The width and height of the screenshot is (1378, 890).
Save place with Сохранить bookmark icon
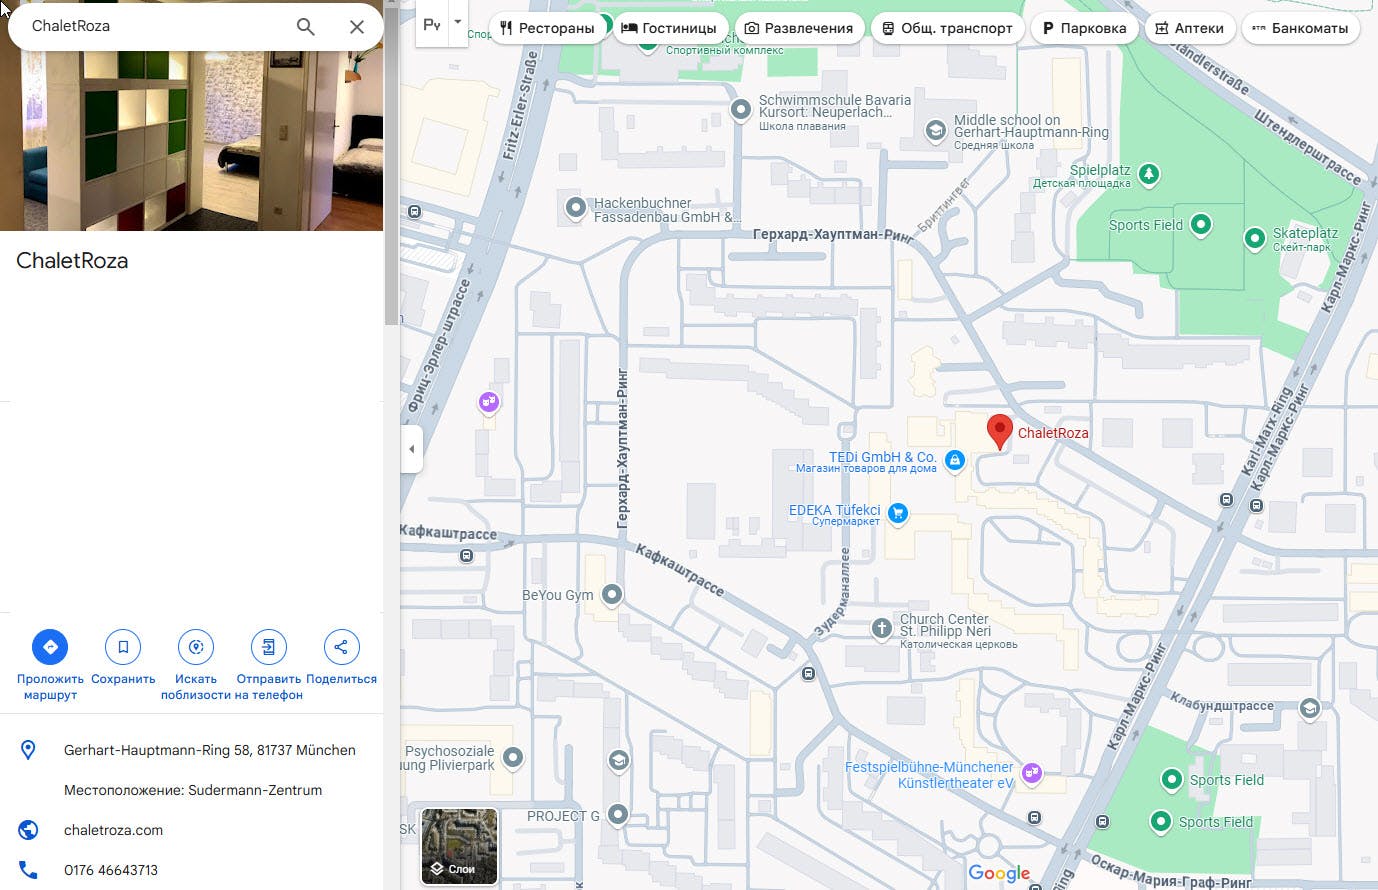click(x=123, y=647)
